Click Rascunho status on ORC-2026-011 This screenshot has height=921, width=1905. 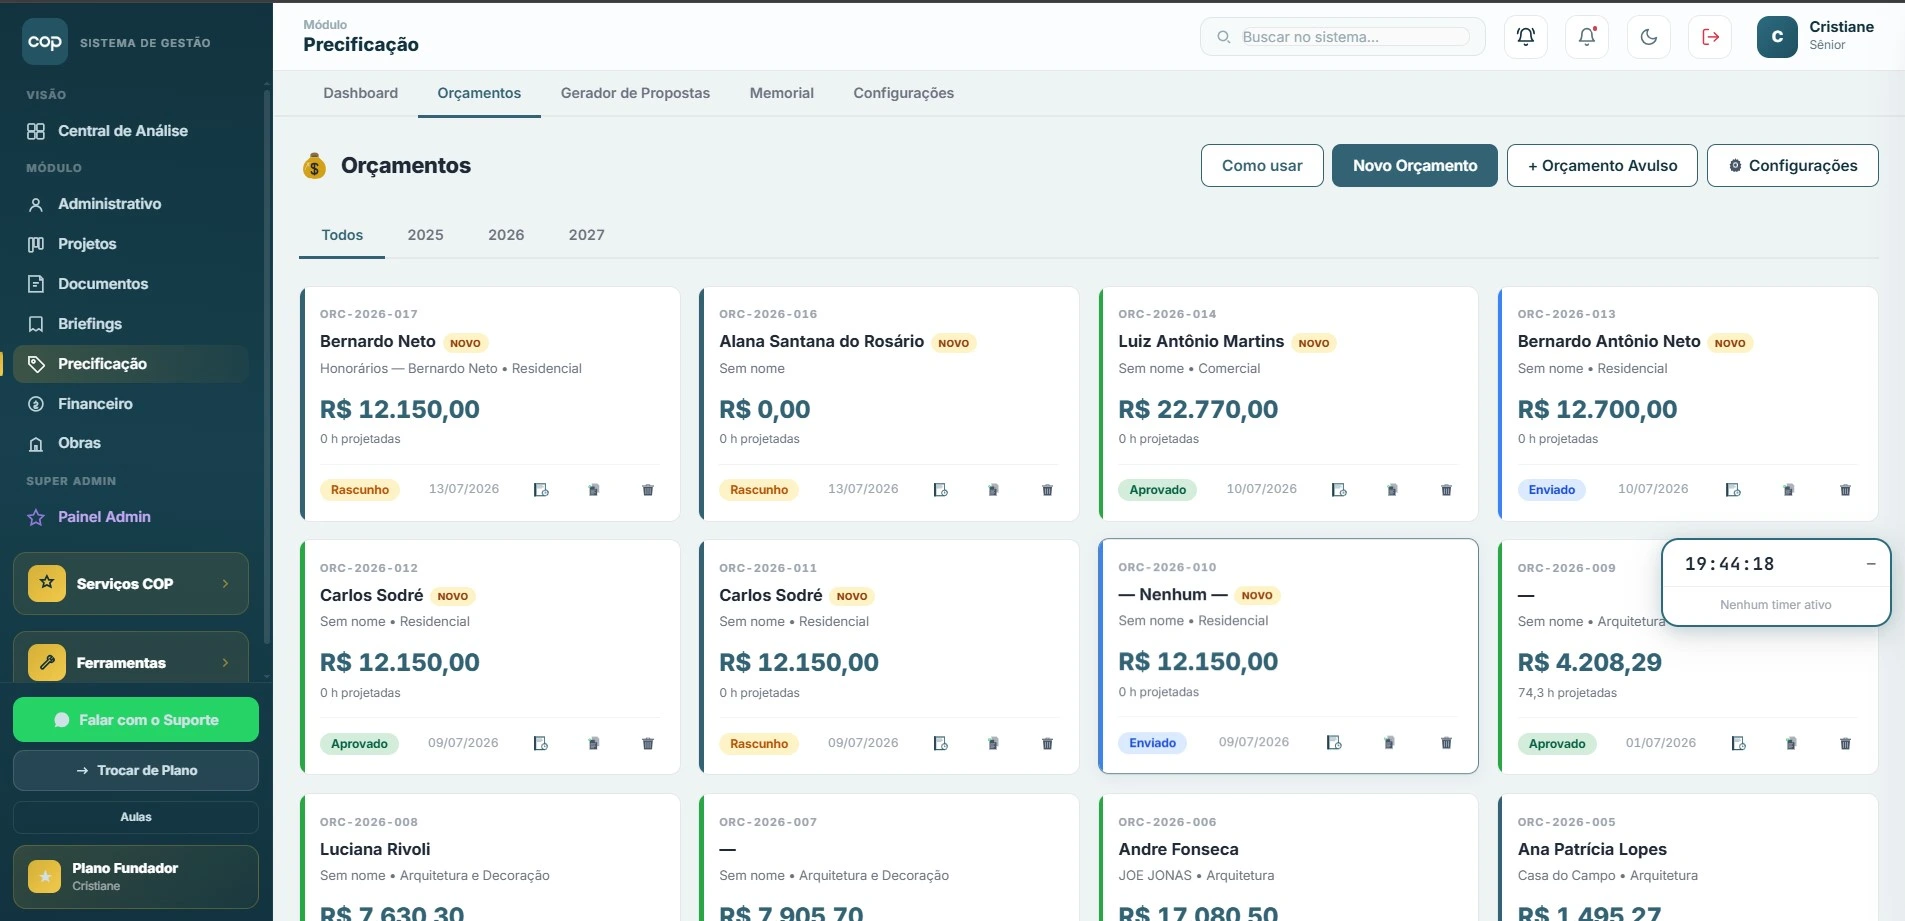(759, 744)
